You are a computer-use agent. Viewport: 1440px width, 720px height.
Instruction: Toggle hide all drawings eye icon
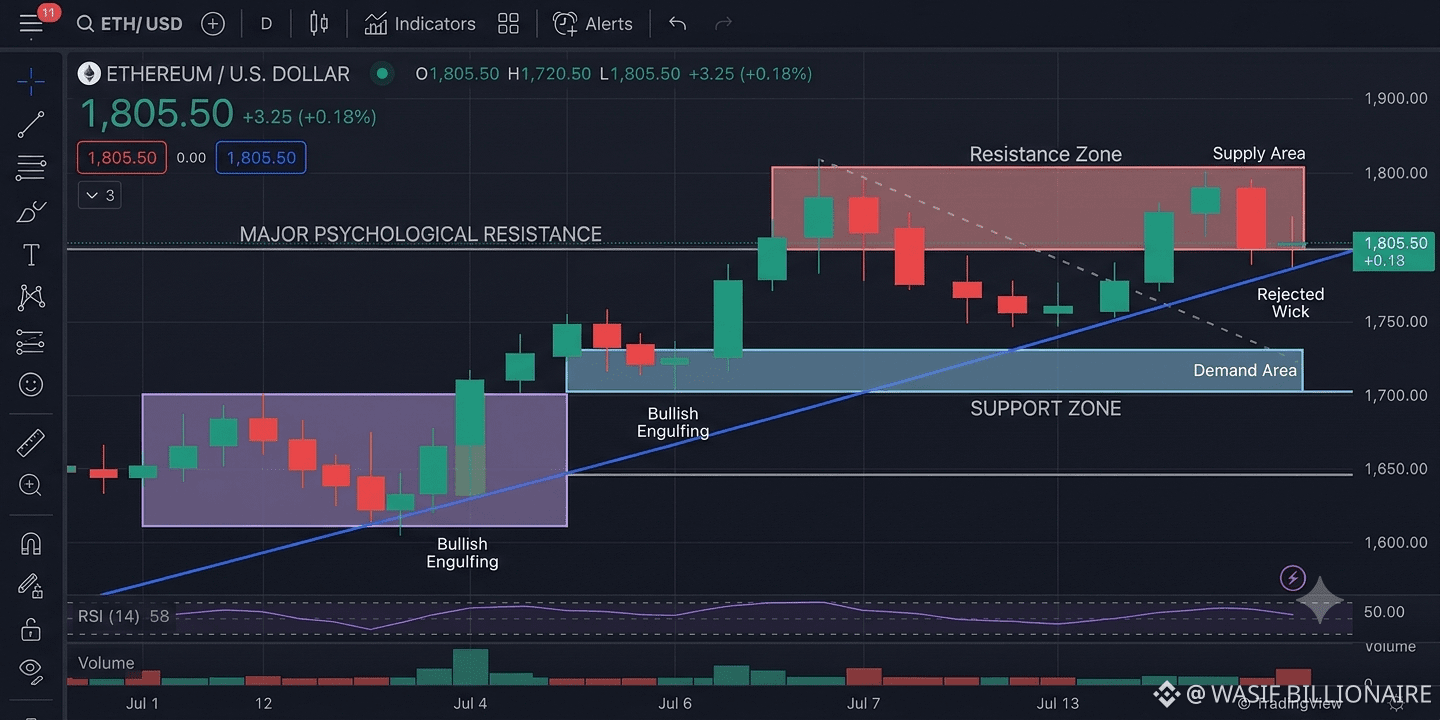[x=31, y=670]
